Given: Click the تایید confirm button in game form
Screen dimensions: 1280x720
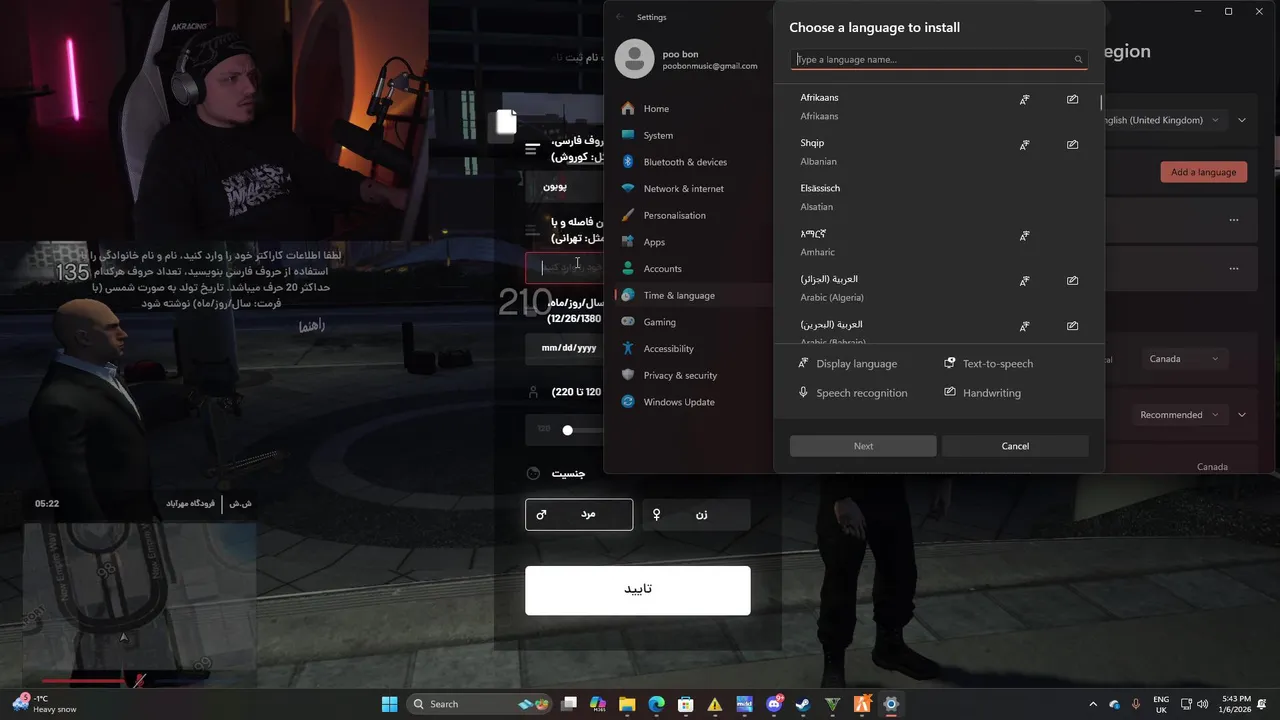Looking at the screenshot, I should click(638, 590).
